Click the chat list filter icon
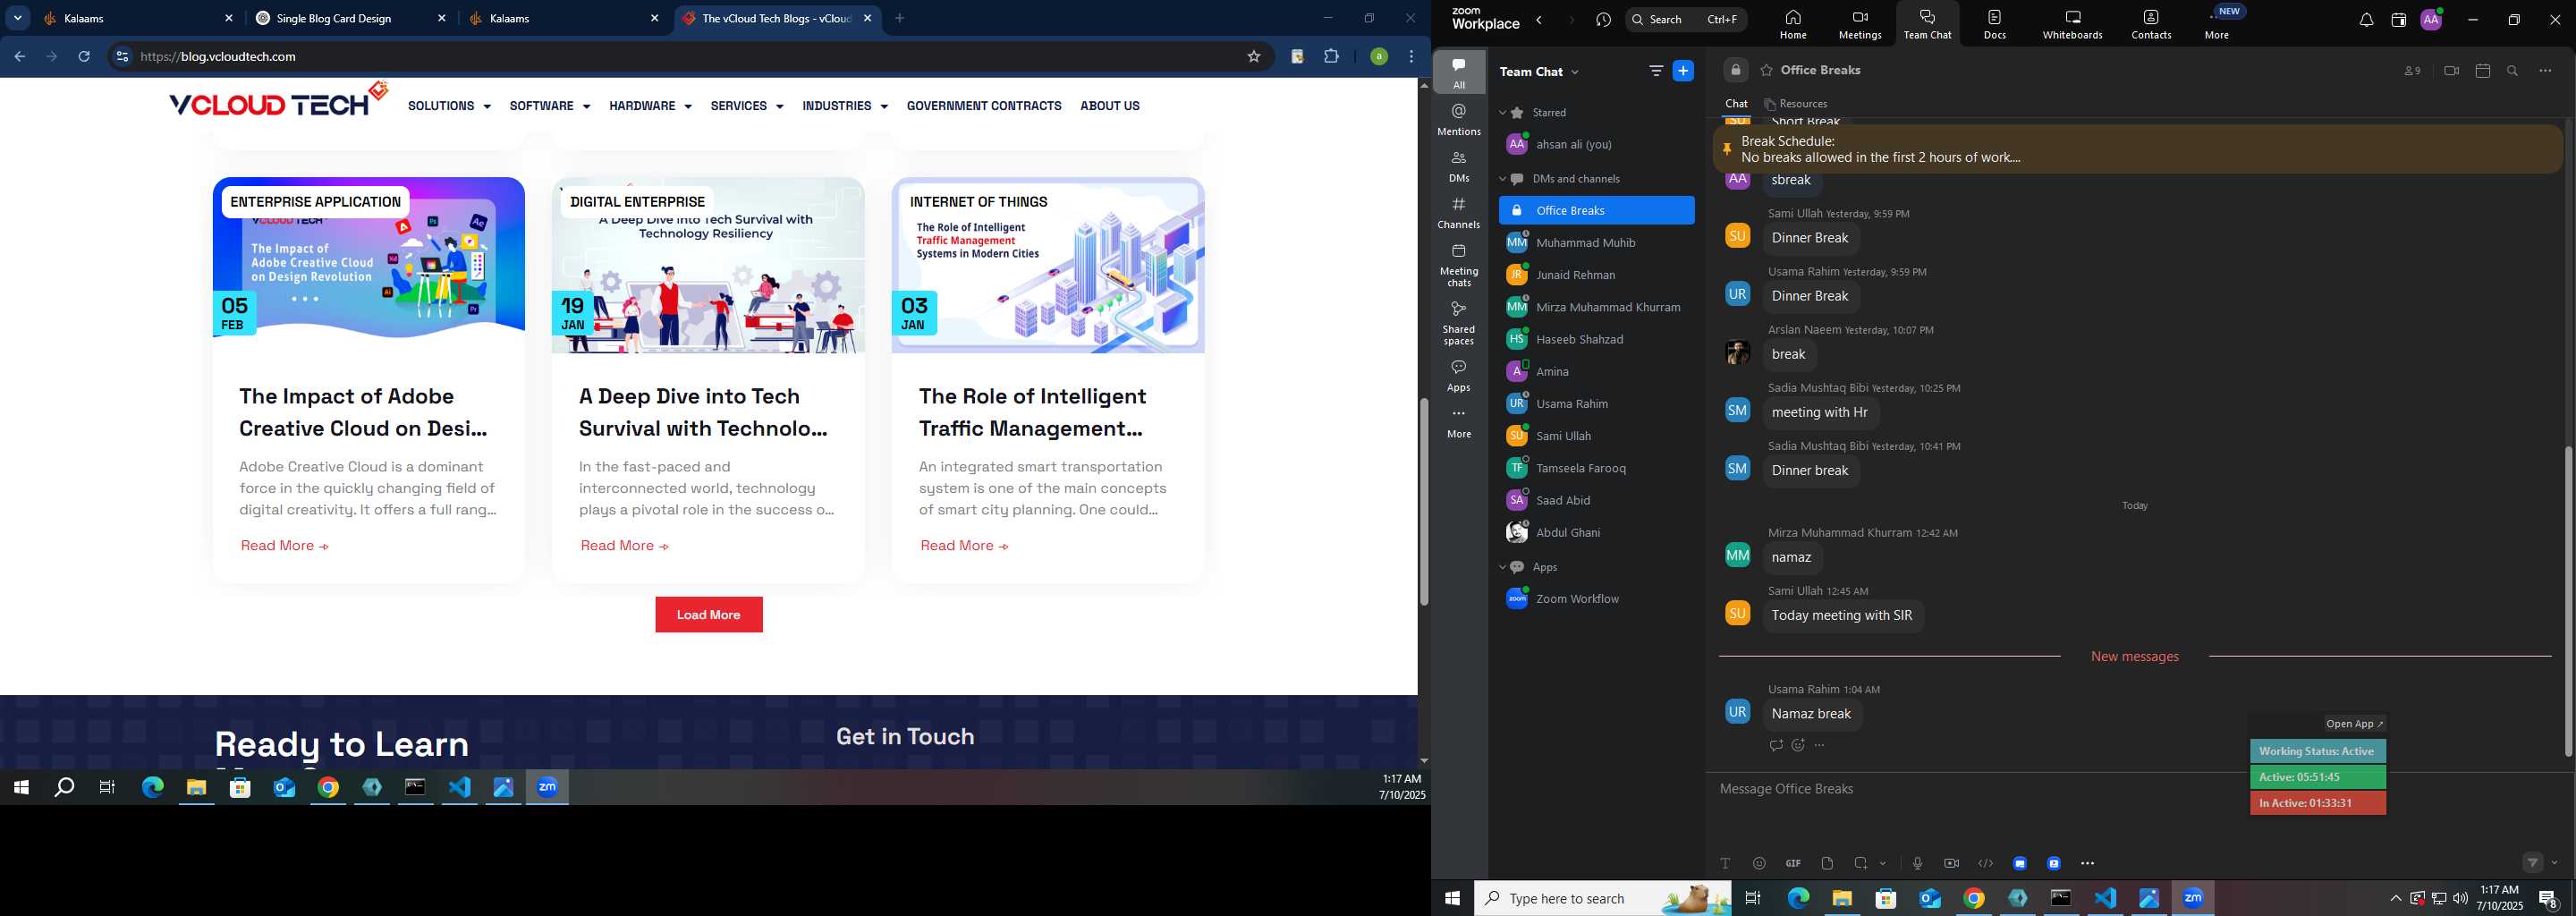 pos(1656,71)
